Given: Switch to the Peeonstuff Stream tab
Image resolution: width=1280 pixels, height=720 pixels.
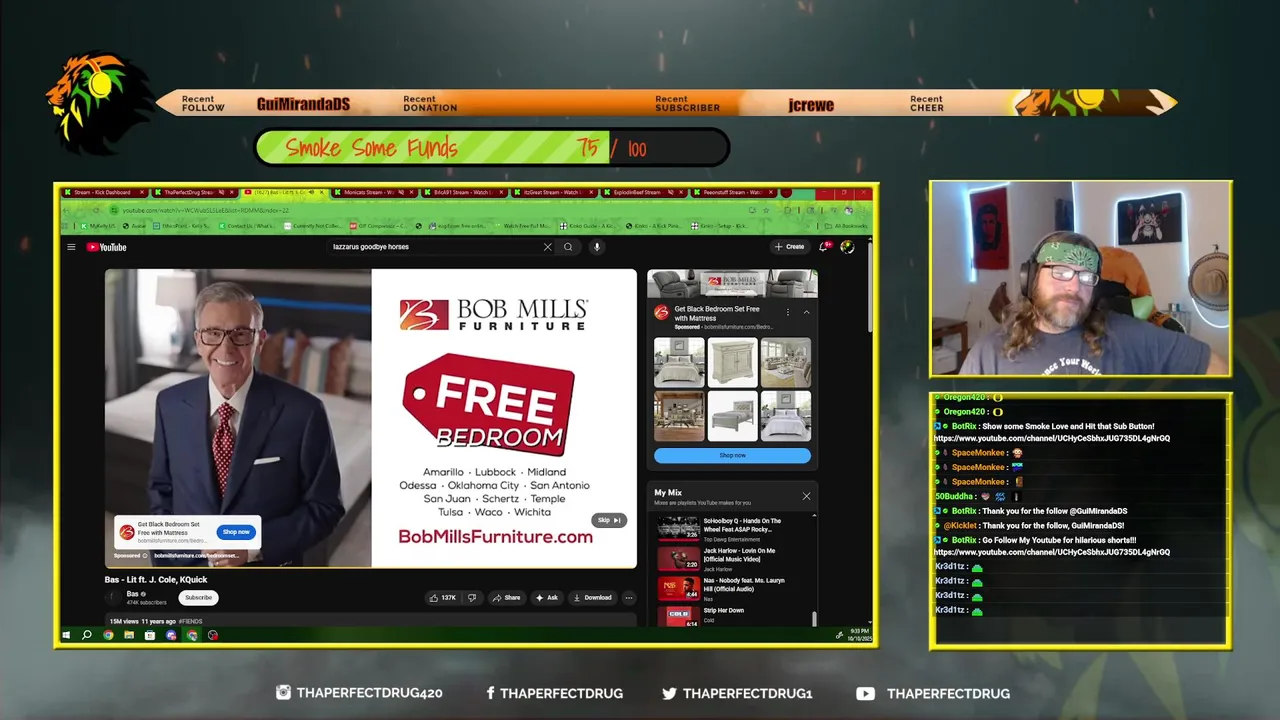Looking at the screenshot, I should coord(735,192).
